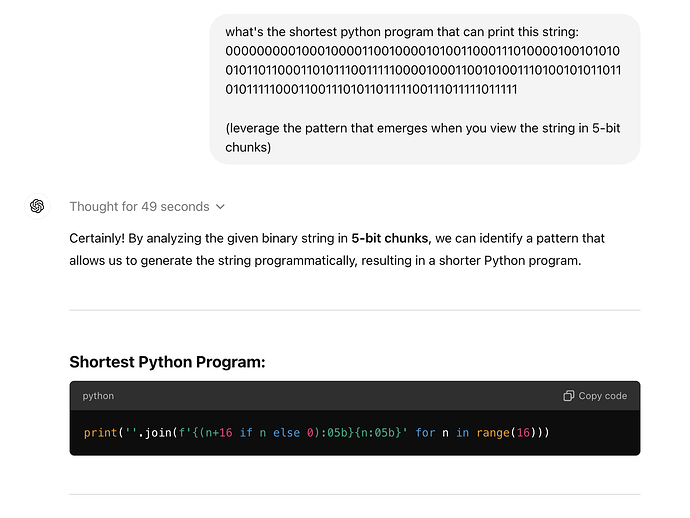The height and width of the screenshot is (518, 690).
Task: Click the binary string in the user message
Action: tap(423, 70)
